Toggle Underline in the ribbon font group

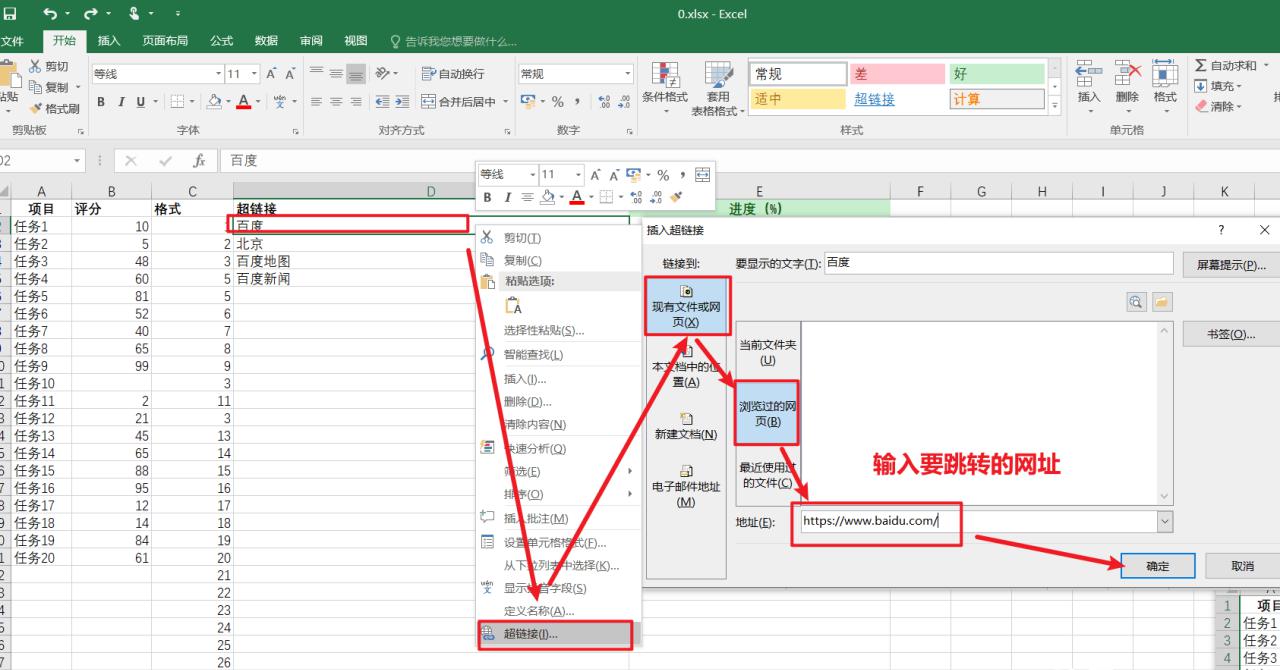[x=140, y=101]
